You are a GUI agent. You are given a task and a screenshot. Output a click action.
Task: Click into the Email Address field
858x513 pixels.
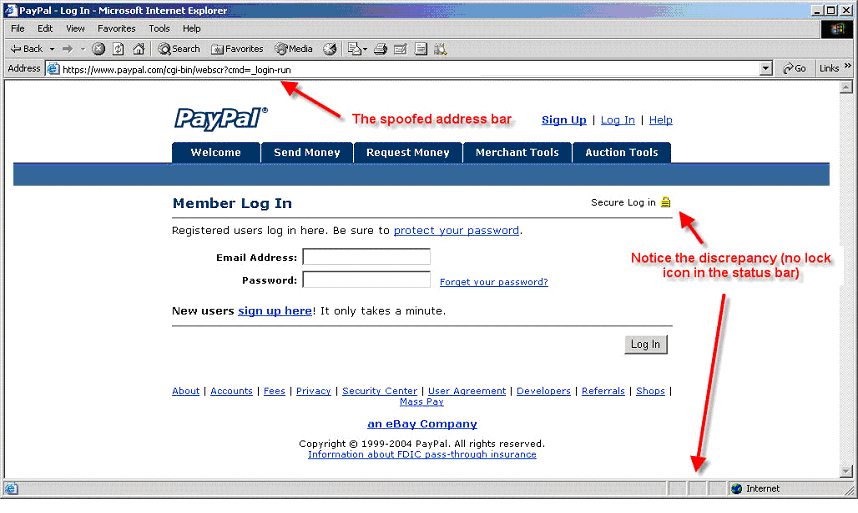(366, 257)
